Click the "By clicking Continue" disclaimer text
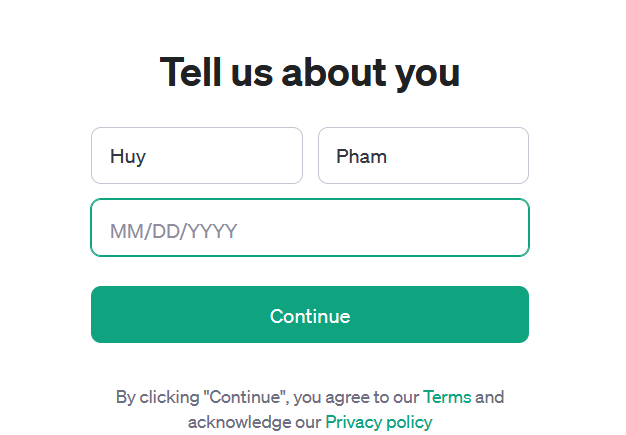Viewport: 626px width, 435px height. pyautogui.click(x=200, y=397)
